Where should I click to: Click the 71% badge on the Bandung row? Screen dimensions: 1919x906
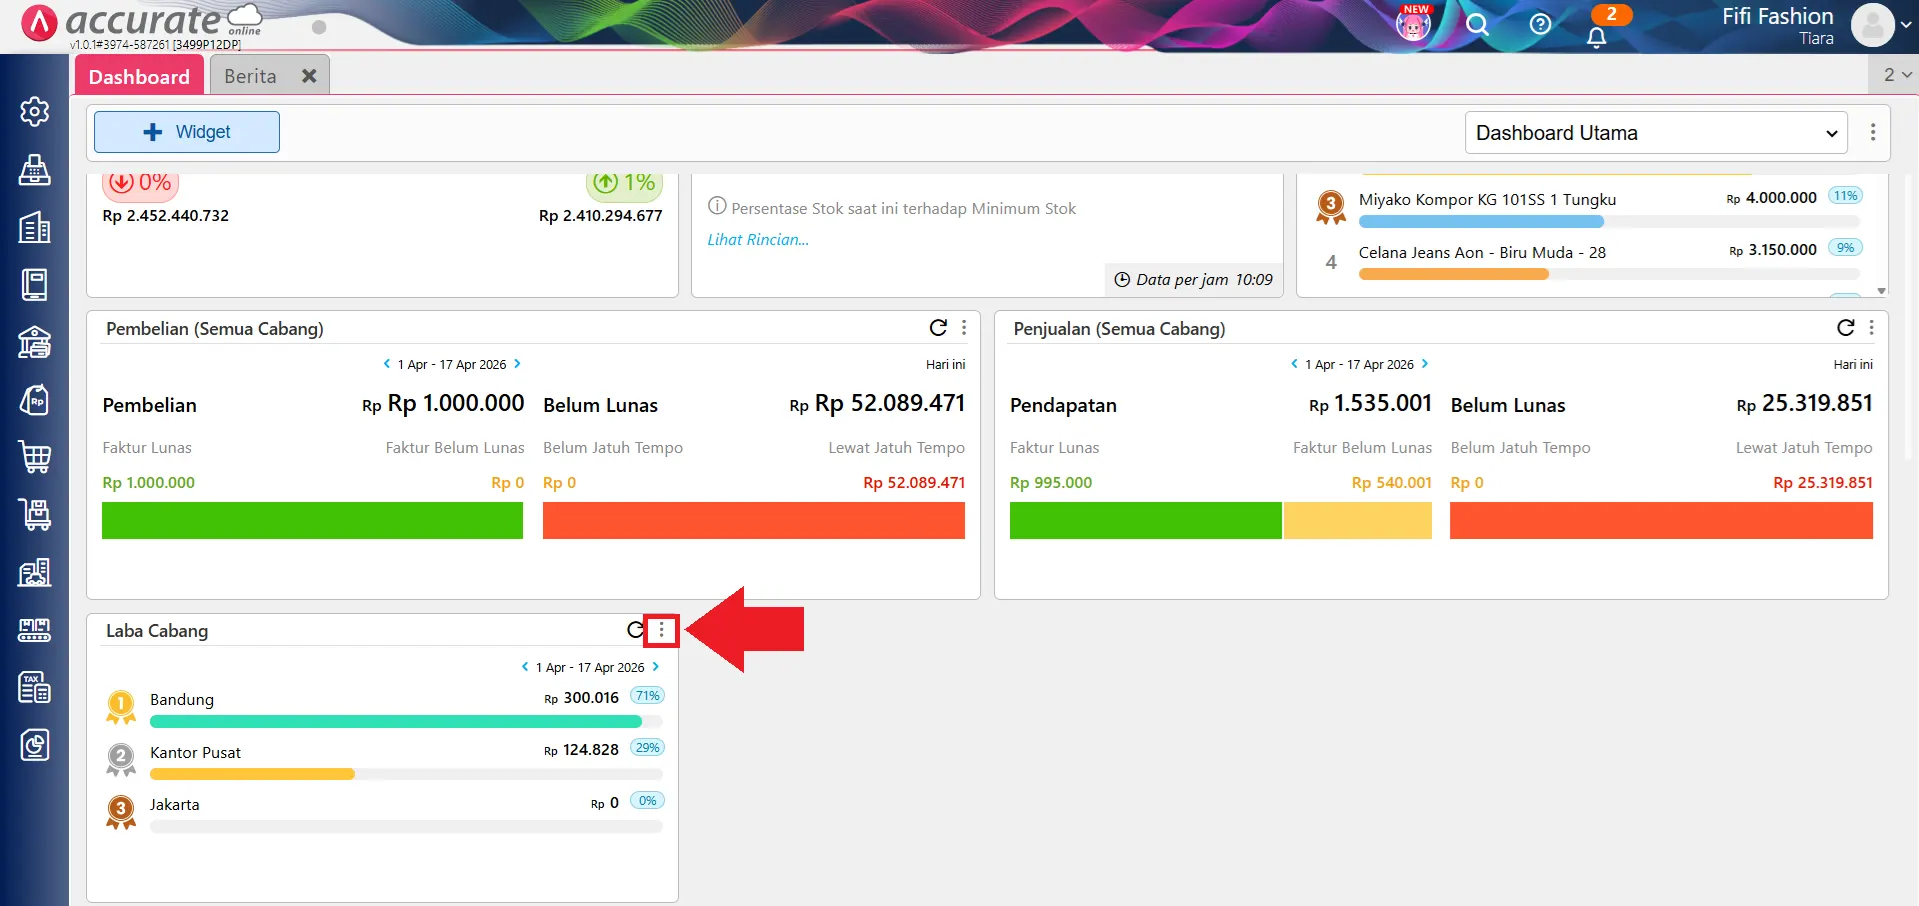coord(648,696)
